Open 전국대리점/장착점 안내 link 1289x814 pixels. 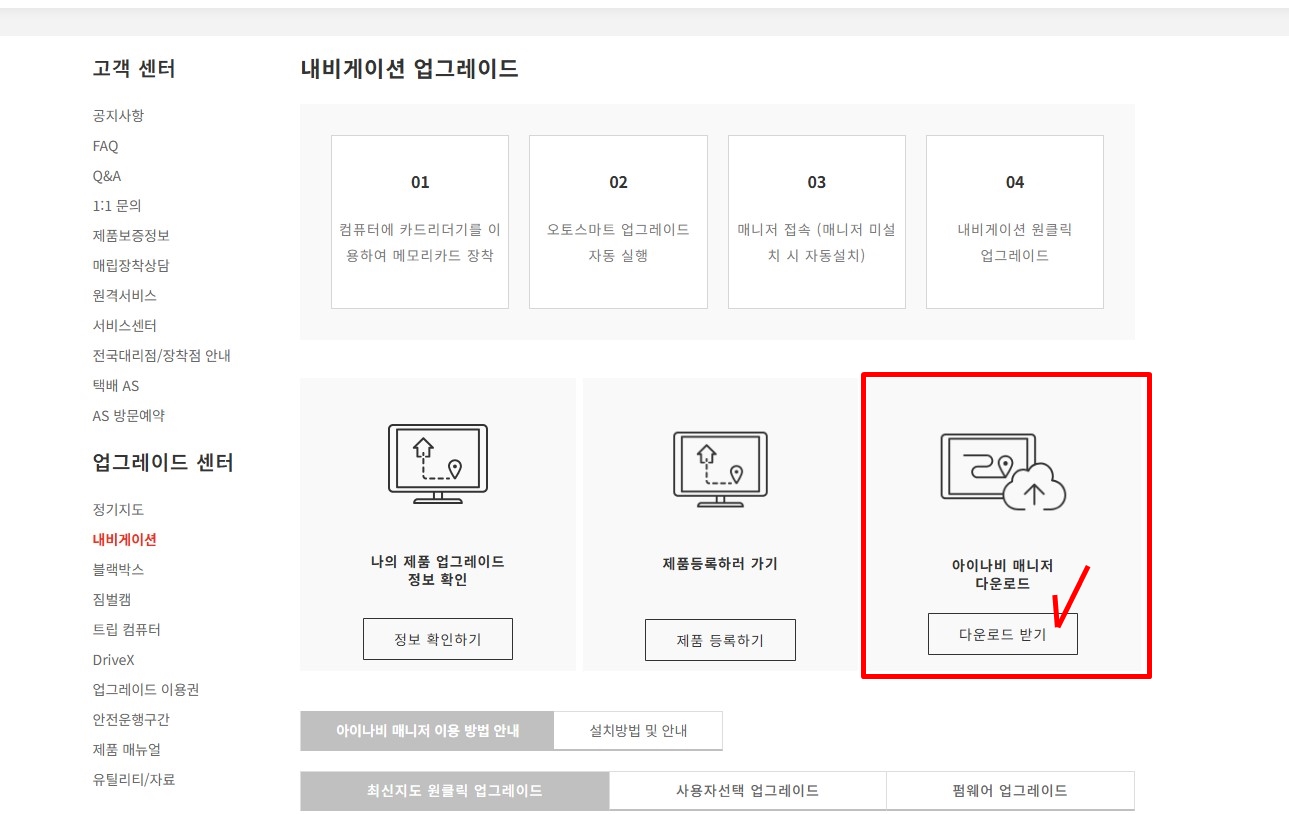161,356
